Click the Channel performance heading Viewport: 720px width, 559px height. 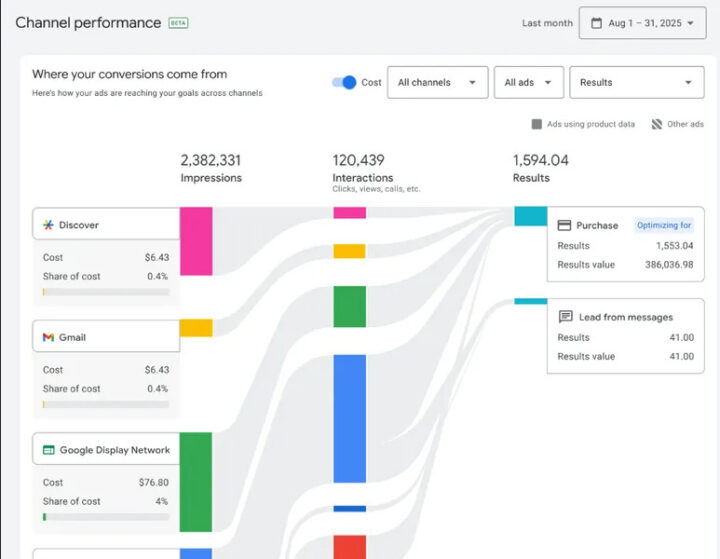[x=88, y=23]
